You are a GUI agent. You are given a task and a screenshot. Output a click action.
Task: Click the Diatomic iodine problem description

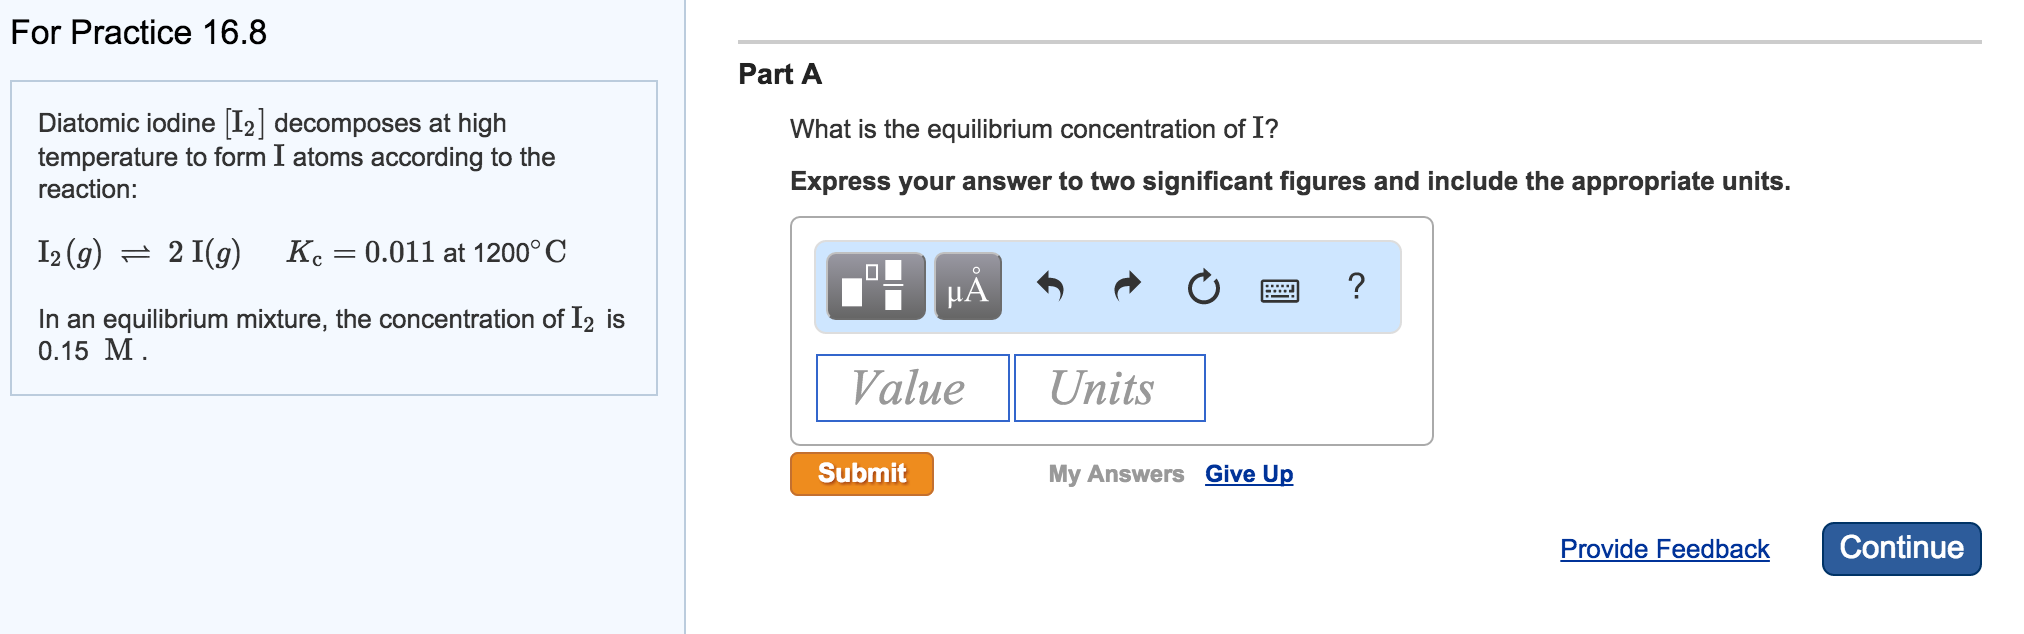point(296,156)
